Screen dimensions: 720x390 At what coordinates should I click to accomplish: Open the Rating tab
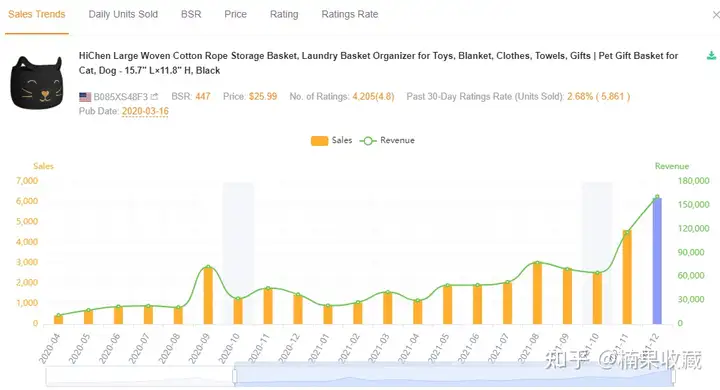284,14
